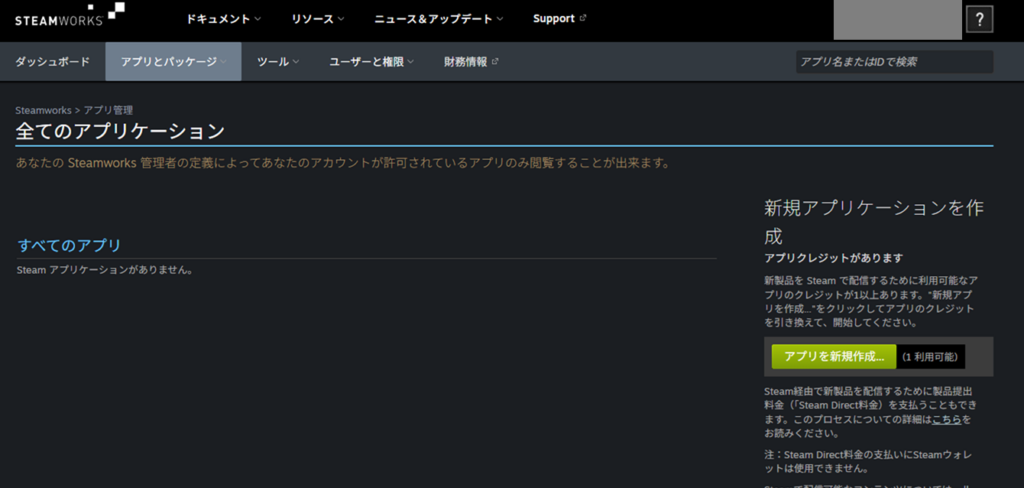Focus the アプリ名またはID search field
This screenshot has height=488, width=1024.
tap(894, 62)
